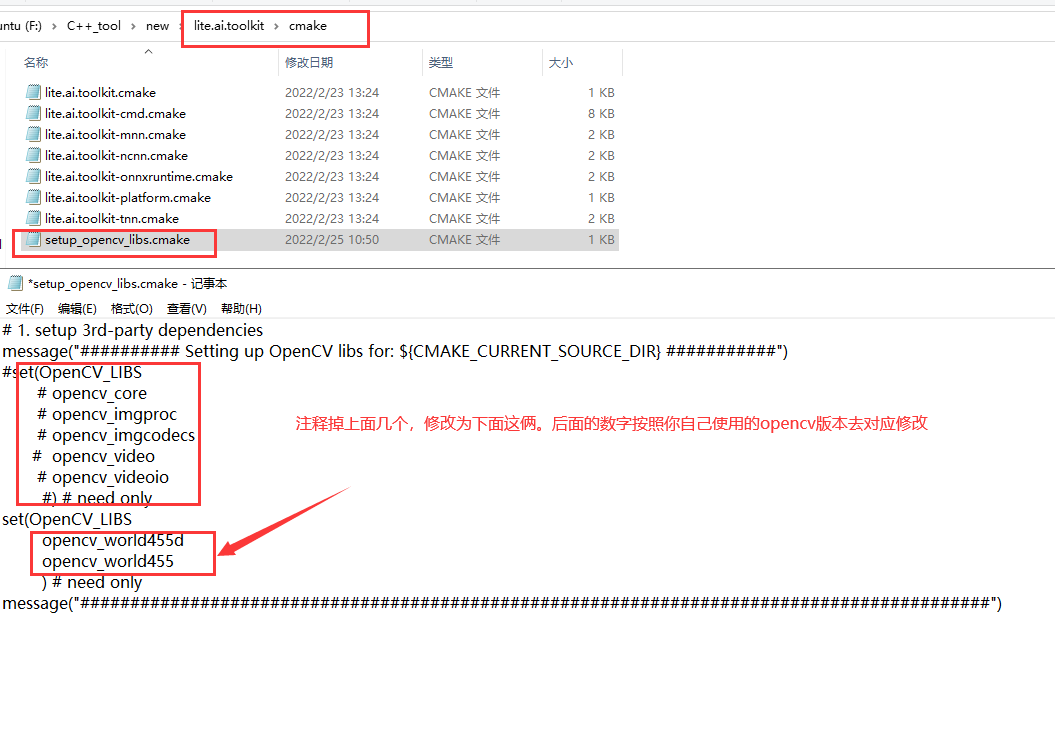Click the lite.ai.toolkit-ncnn.cmake file icon
This screenshot has width=1055, height=739.
[33, 155]
